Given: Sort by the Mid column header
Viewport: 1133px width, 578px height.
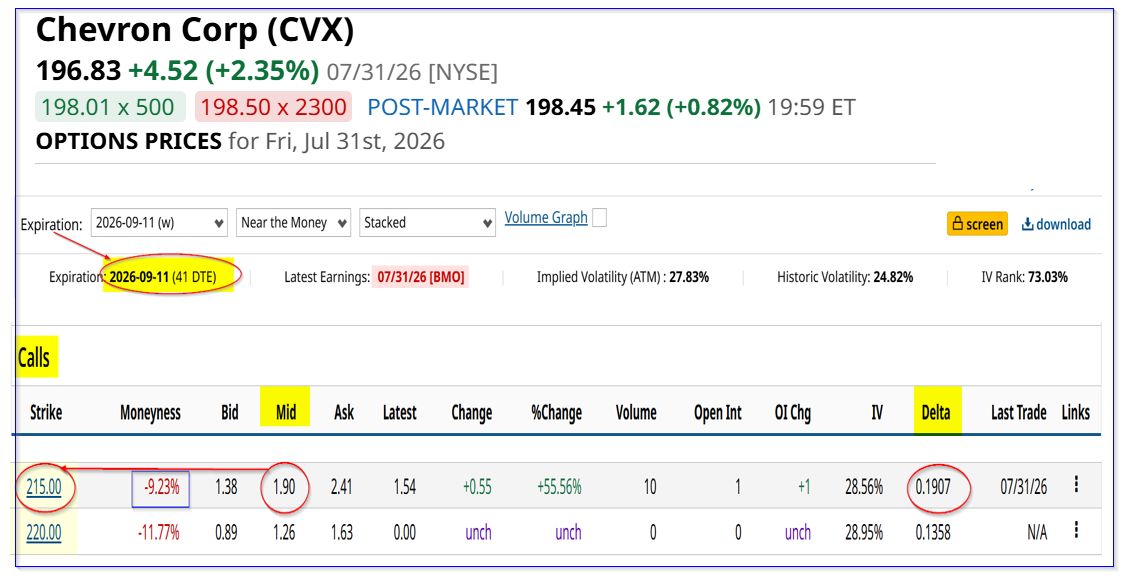Looking at the screenshot, I should tap(285, 413).
